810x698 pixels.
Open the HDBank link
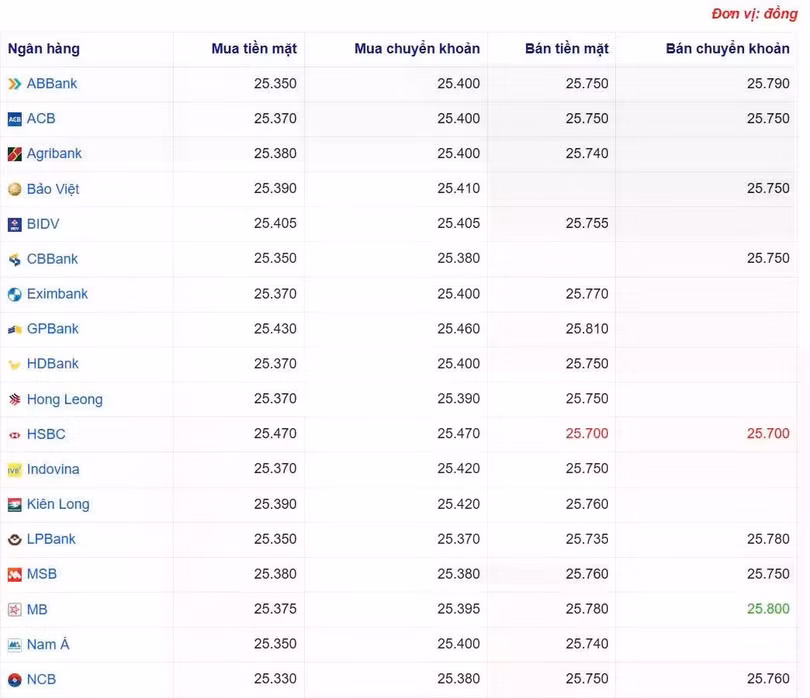coord(52,364)
